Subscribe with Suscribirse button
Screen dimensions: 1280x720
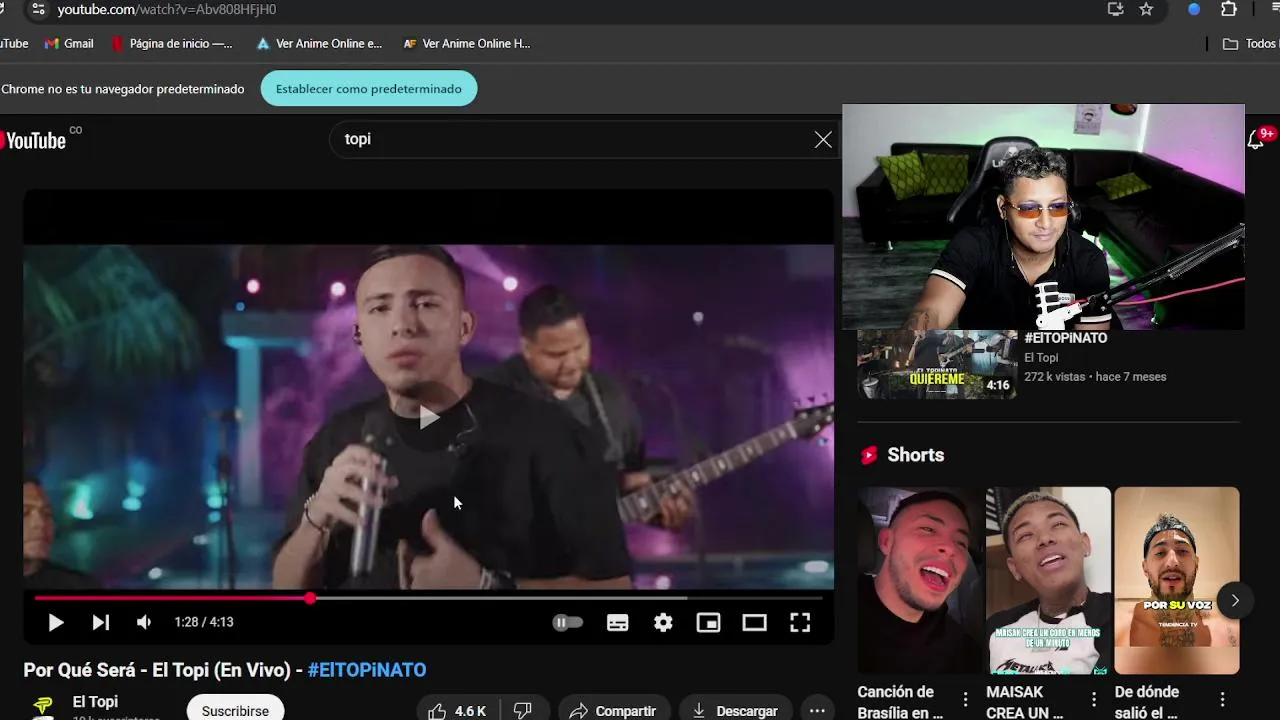pyautogui.click(x=235, y=711)
